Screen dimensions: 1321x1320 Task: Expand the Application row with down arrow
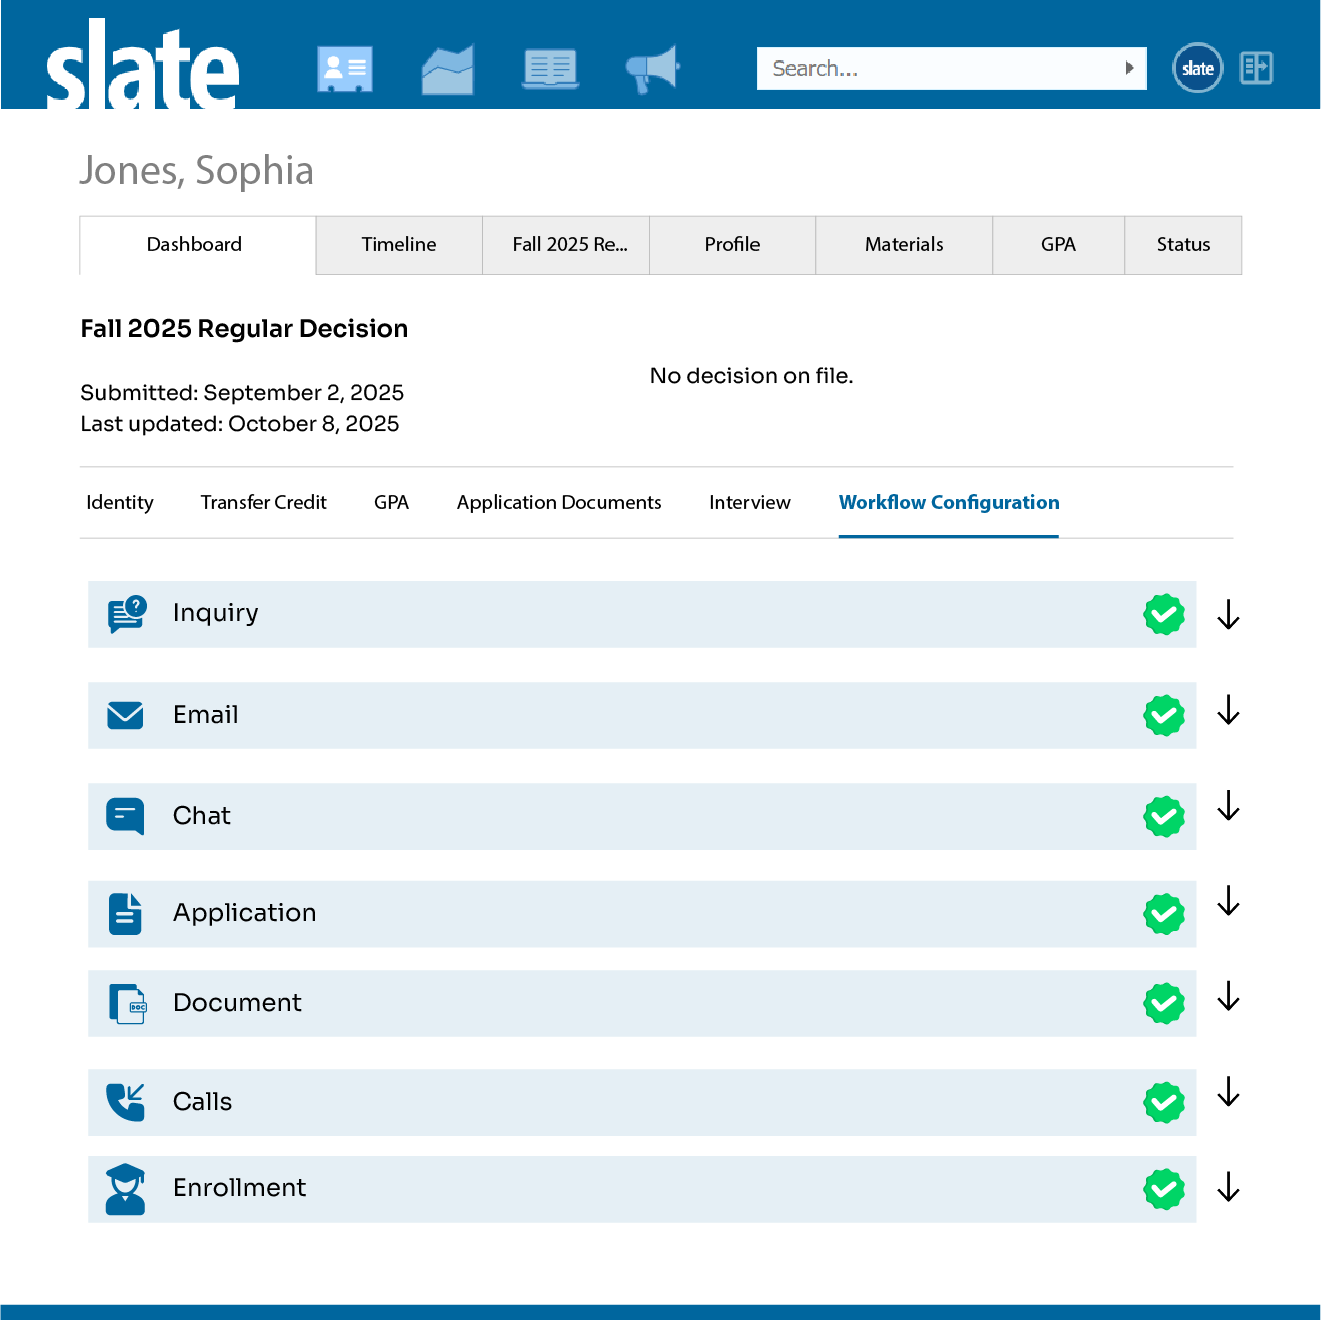[x=1228, y=901]
